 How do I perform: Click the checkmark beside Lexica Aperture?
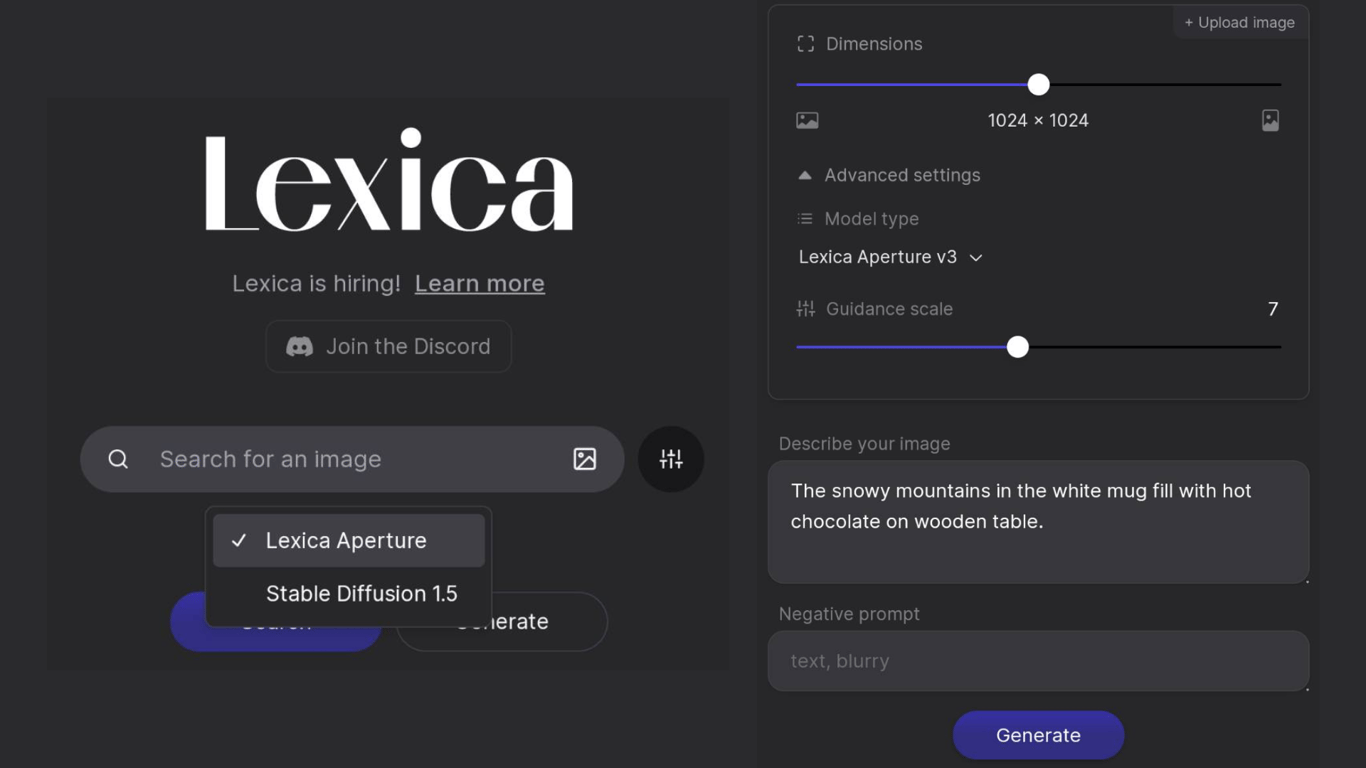pyautogui.click(x=239, y=540)
